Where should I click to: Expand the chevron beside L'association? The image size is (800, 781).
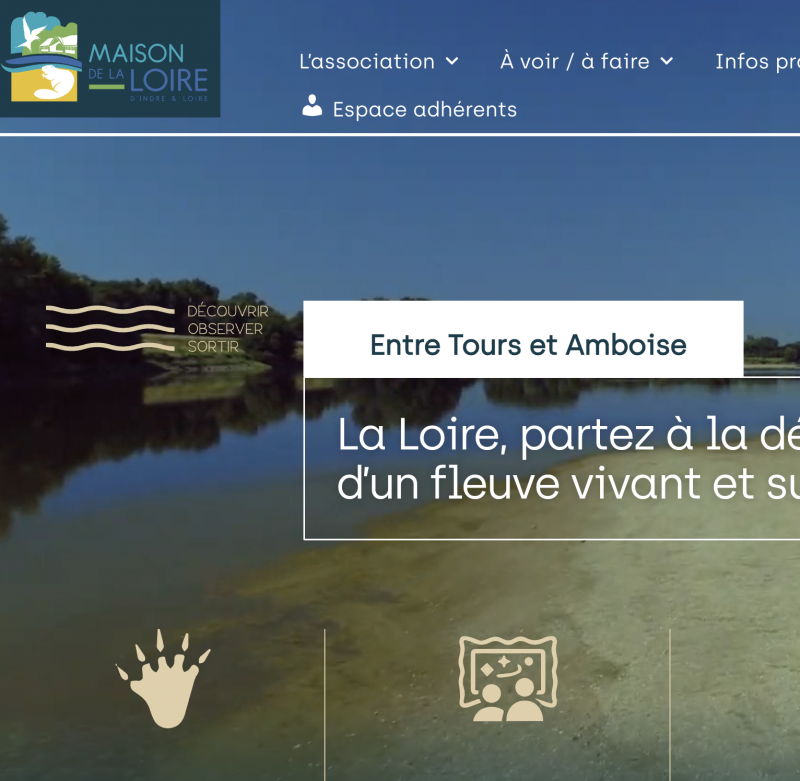click(x=452, y=62)
